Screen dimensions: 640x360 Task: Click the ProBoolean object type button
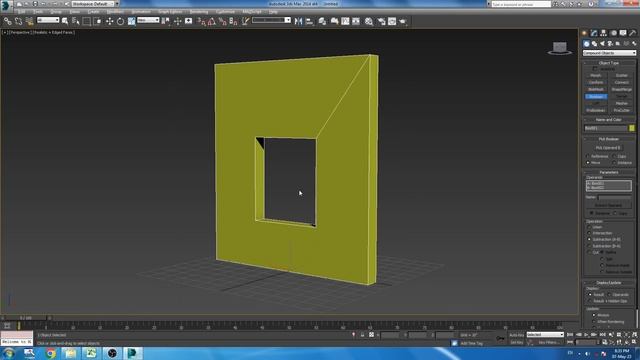[596, 110]
